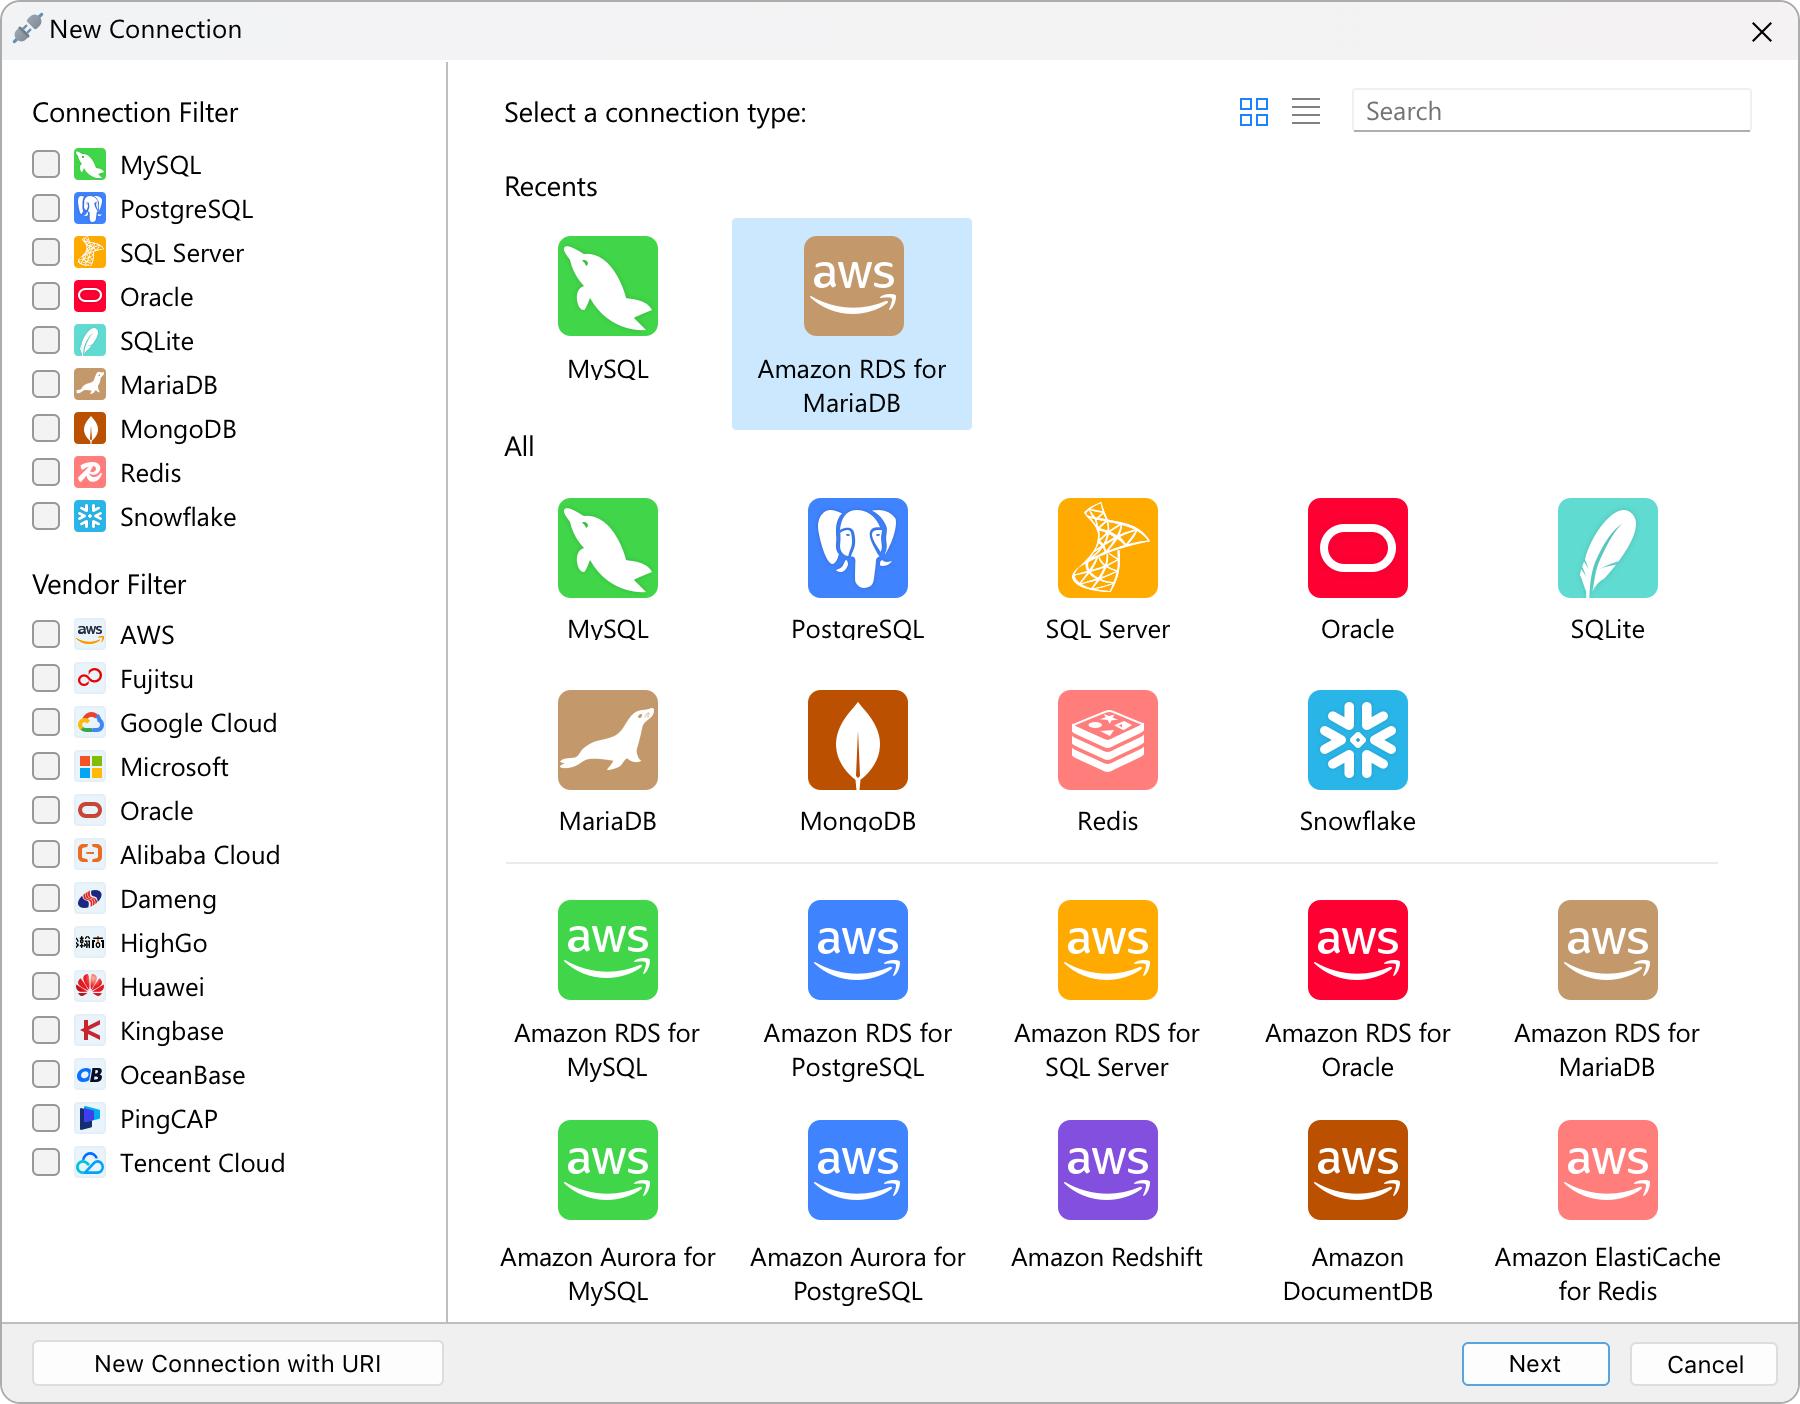Image resolution: width=1800 pixels, height=1404 pixels.
Task: Pick the MongoDB connection icon
Action: coord(857,740)
